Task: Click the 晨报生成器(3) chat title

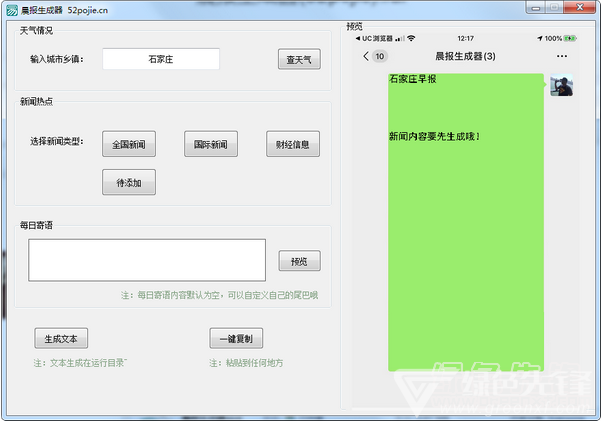Action: [465, 56]
